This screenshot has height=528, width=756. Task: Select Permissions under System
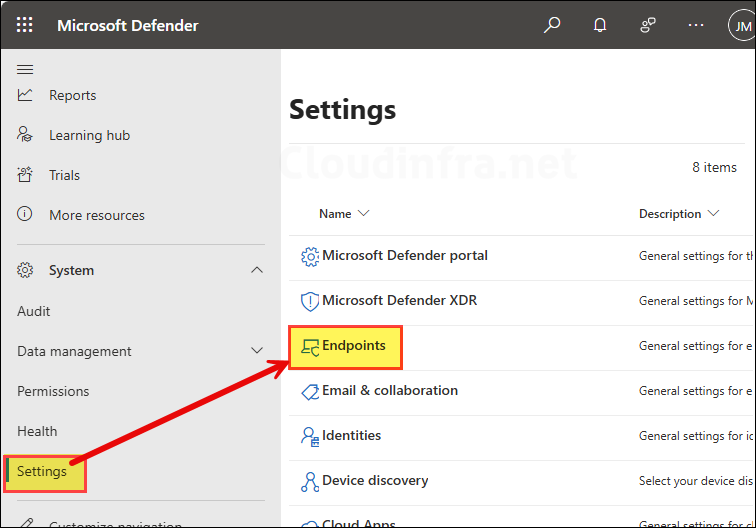click(x=53, y=391)
